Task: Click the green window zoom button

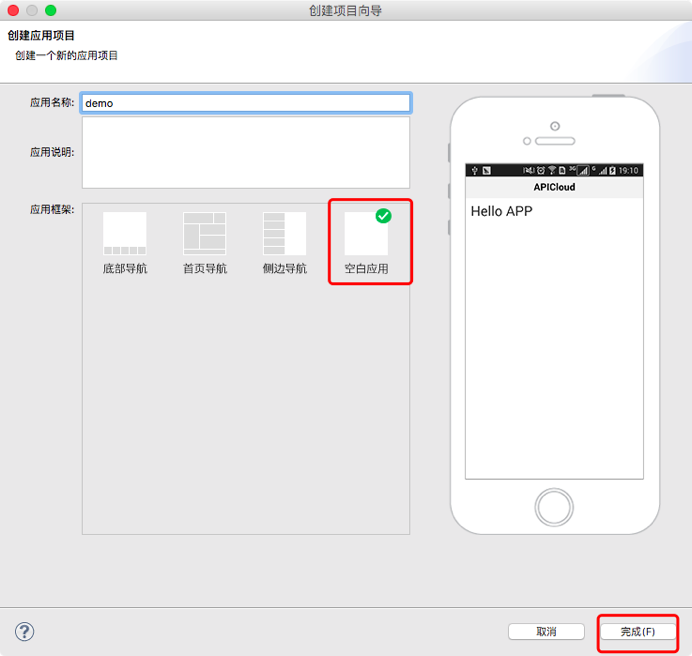Action: pyautogui.click(x=51, y=11)
